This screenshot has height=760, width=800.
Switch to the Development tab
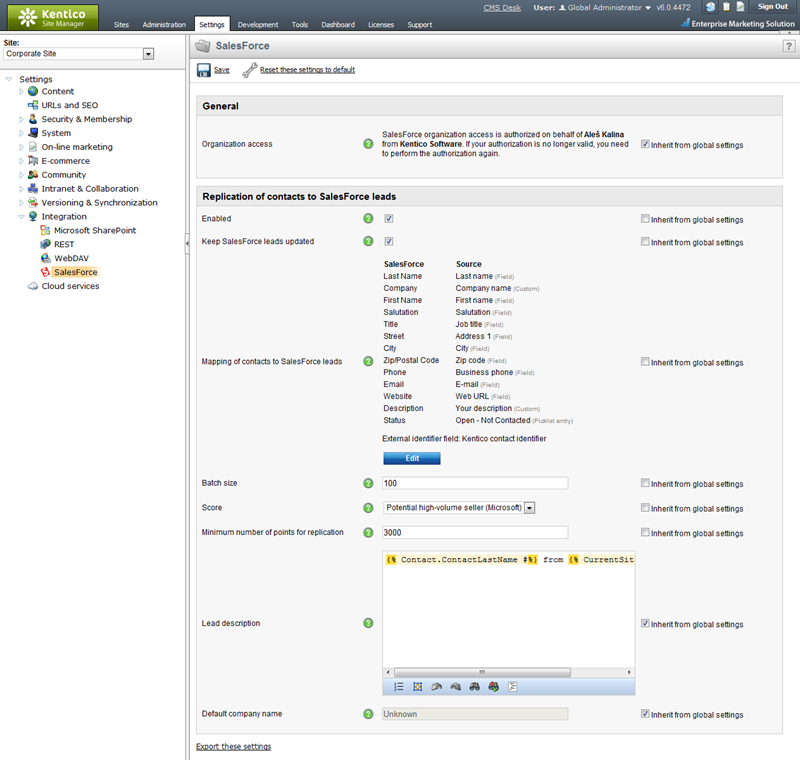pyautogui.click(x=258, y=24)
